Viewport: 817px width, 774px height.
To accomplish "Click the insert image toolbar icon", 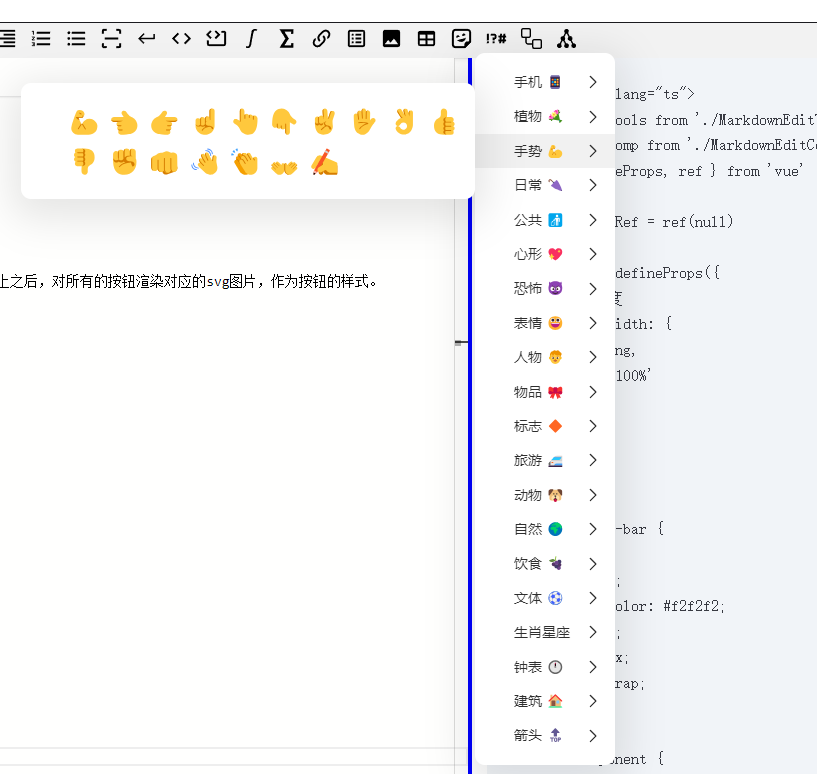I will click(391, 39).
